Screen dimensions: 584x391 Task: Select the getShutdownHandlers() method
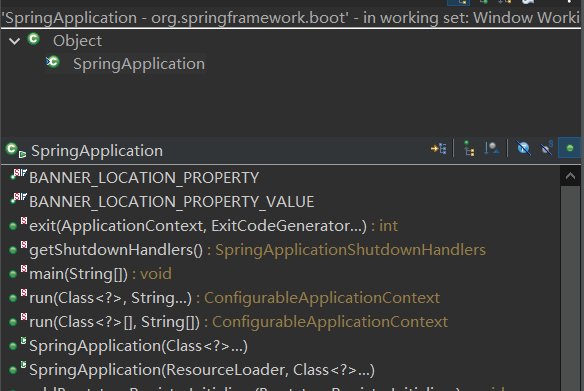(x=257, y=250)
